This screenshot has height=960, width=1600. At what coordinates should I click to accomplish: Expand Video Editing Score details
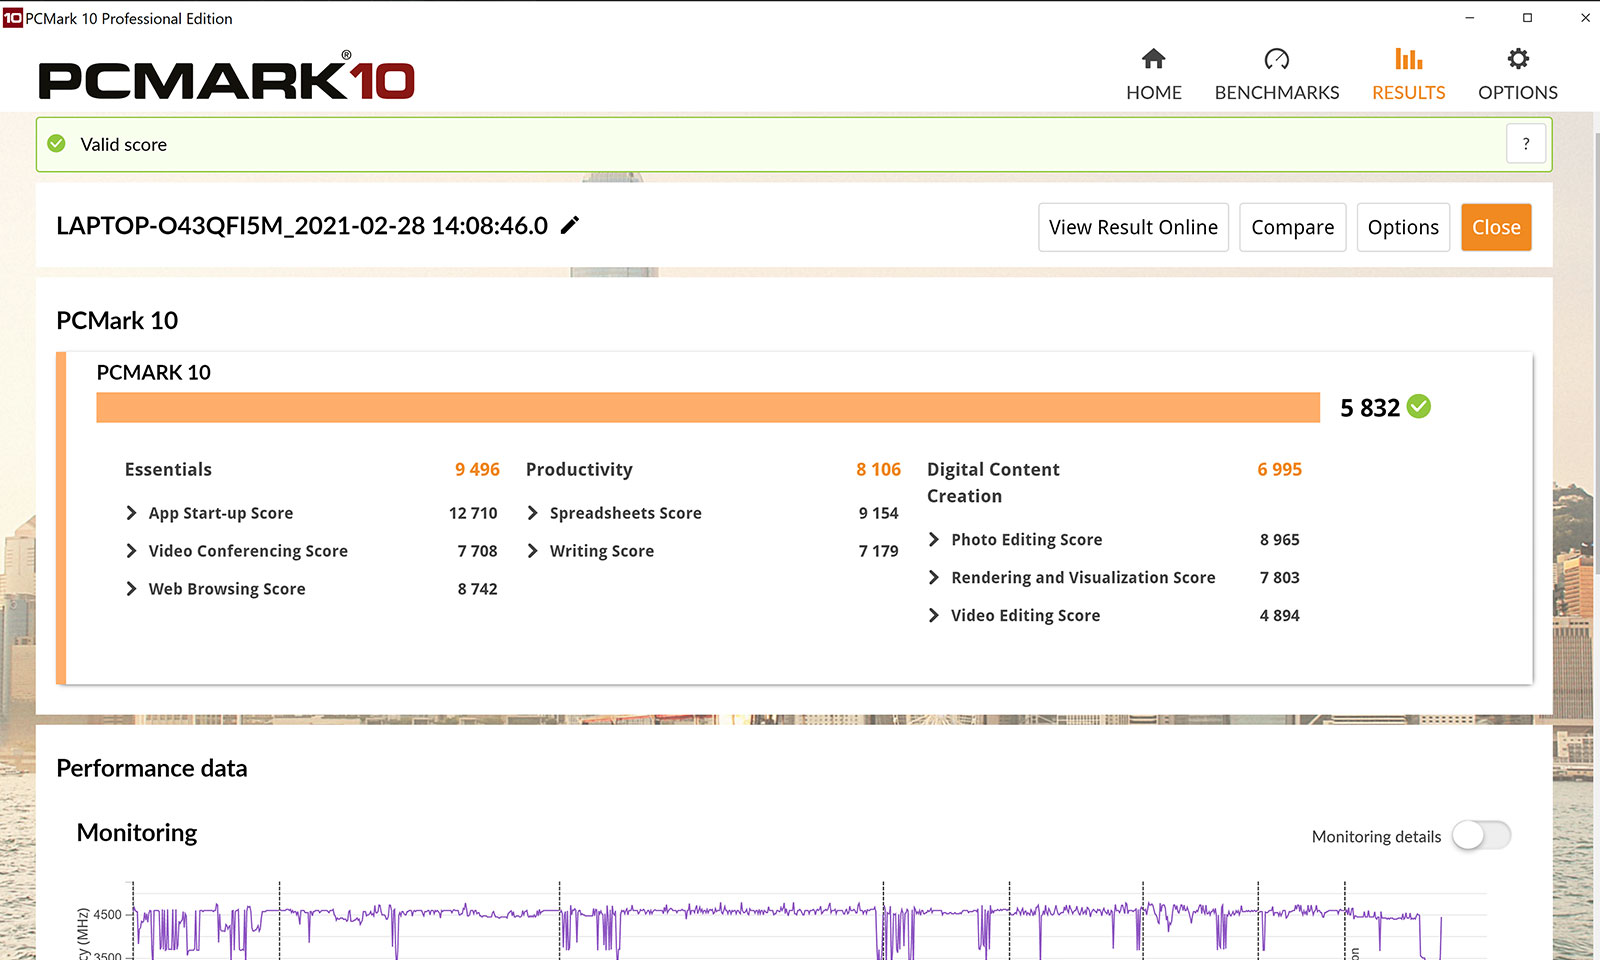(x=933, y=615)
